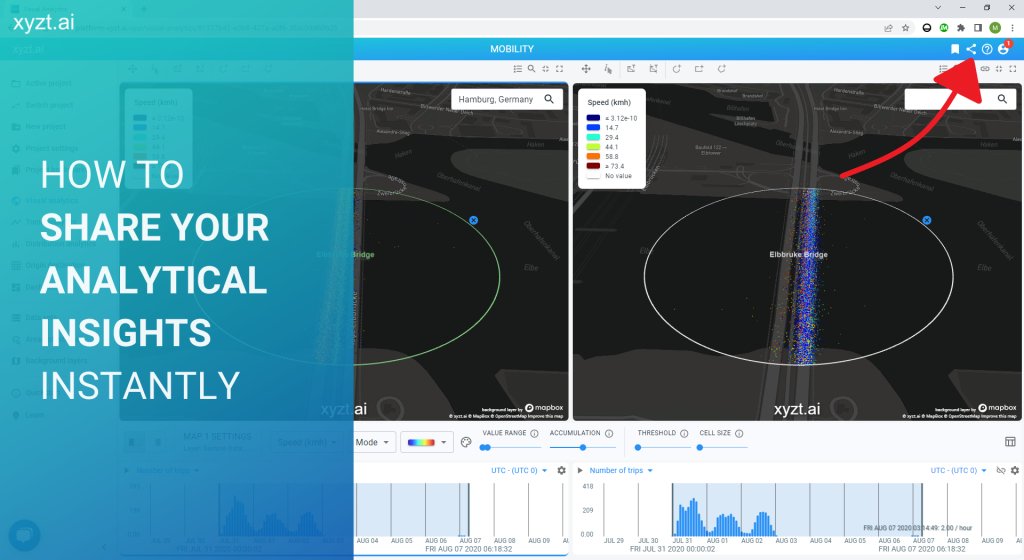This screenshot has width=1024, height=560.
Task: Click the green M profile avatar
Action: [x=995, y=27]
